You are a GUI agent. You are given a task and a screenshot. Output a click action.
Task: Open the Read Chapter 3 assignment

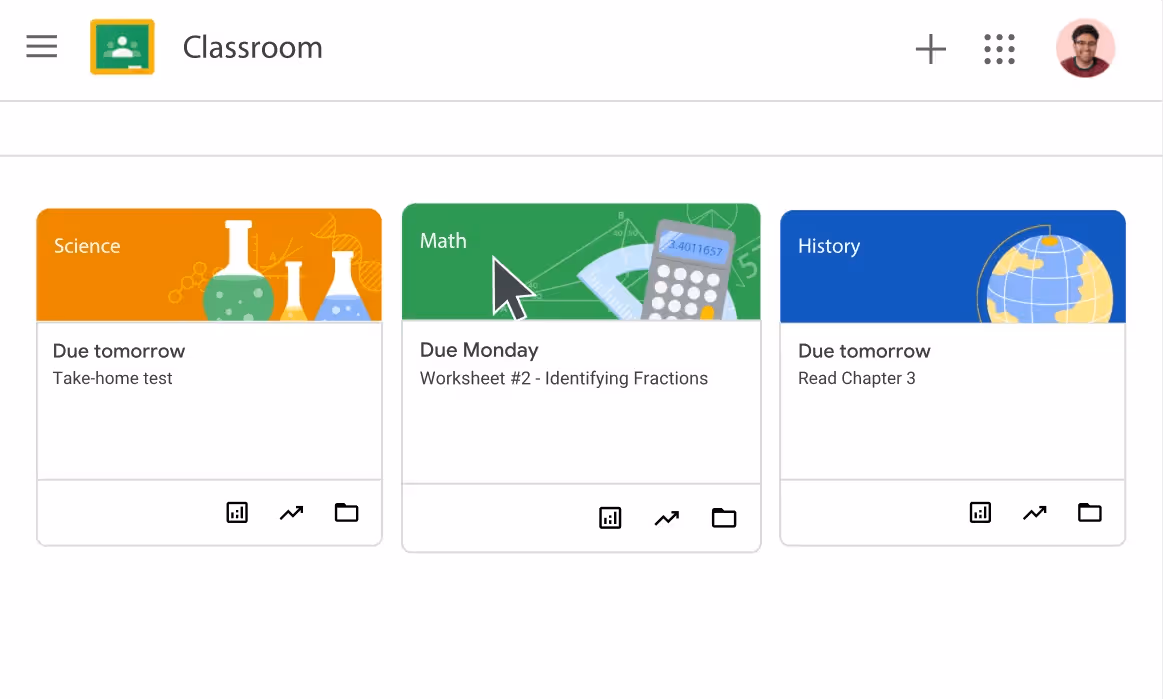coord(857,378)
